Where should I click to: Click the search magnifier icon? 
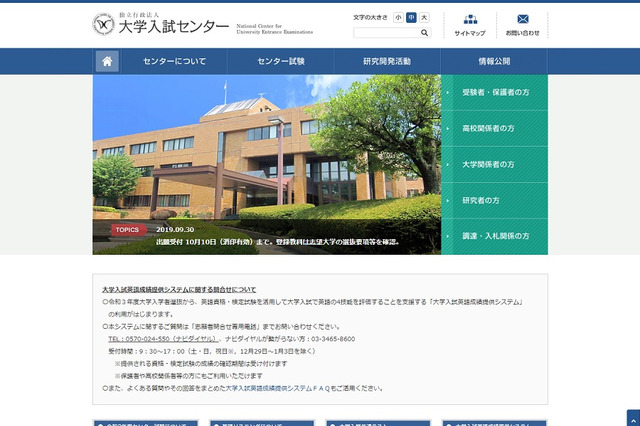coord(424,33)
